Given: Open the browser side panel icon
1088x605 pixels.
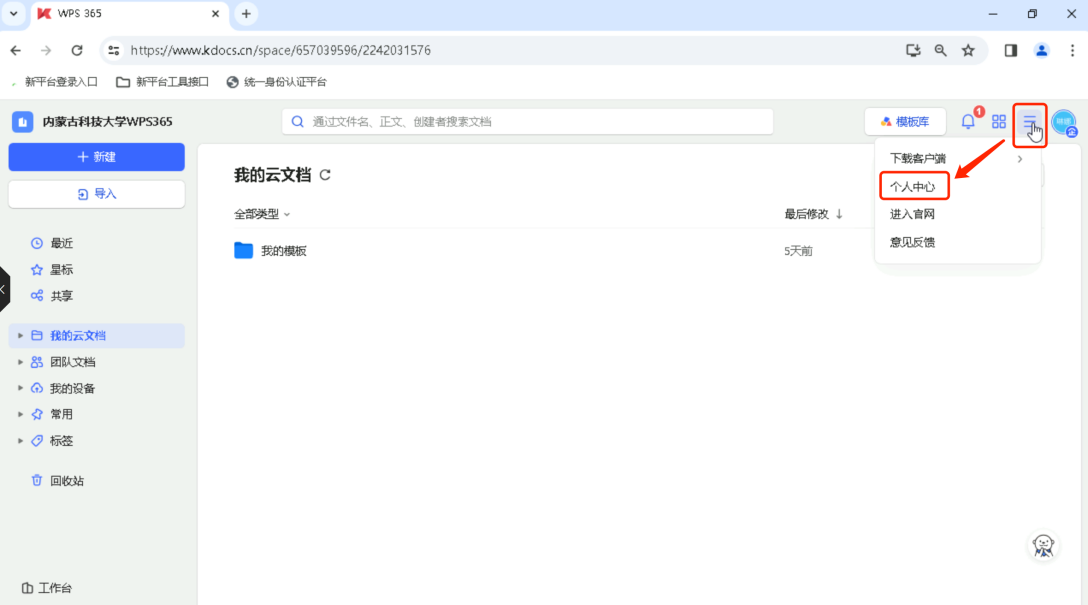Looking at the screenshot, I should (1010, 49).
